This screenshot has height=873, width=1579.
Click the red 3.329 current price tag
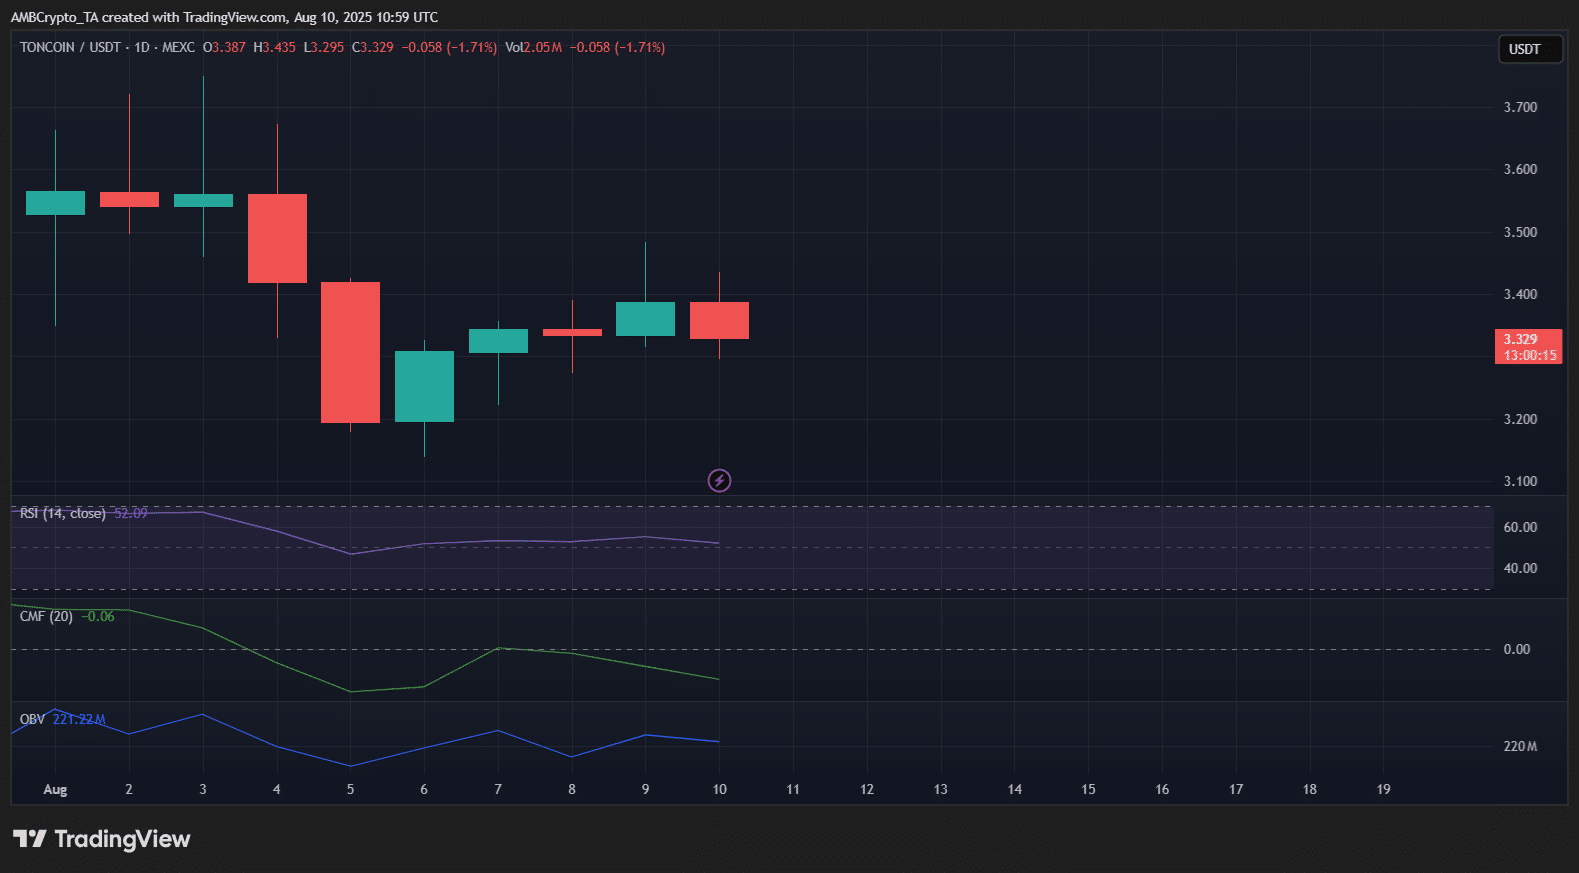pyautogui.click(x=1527, y=347)
